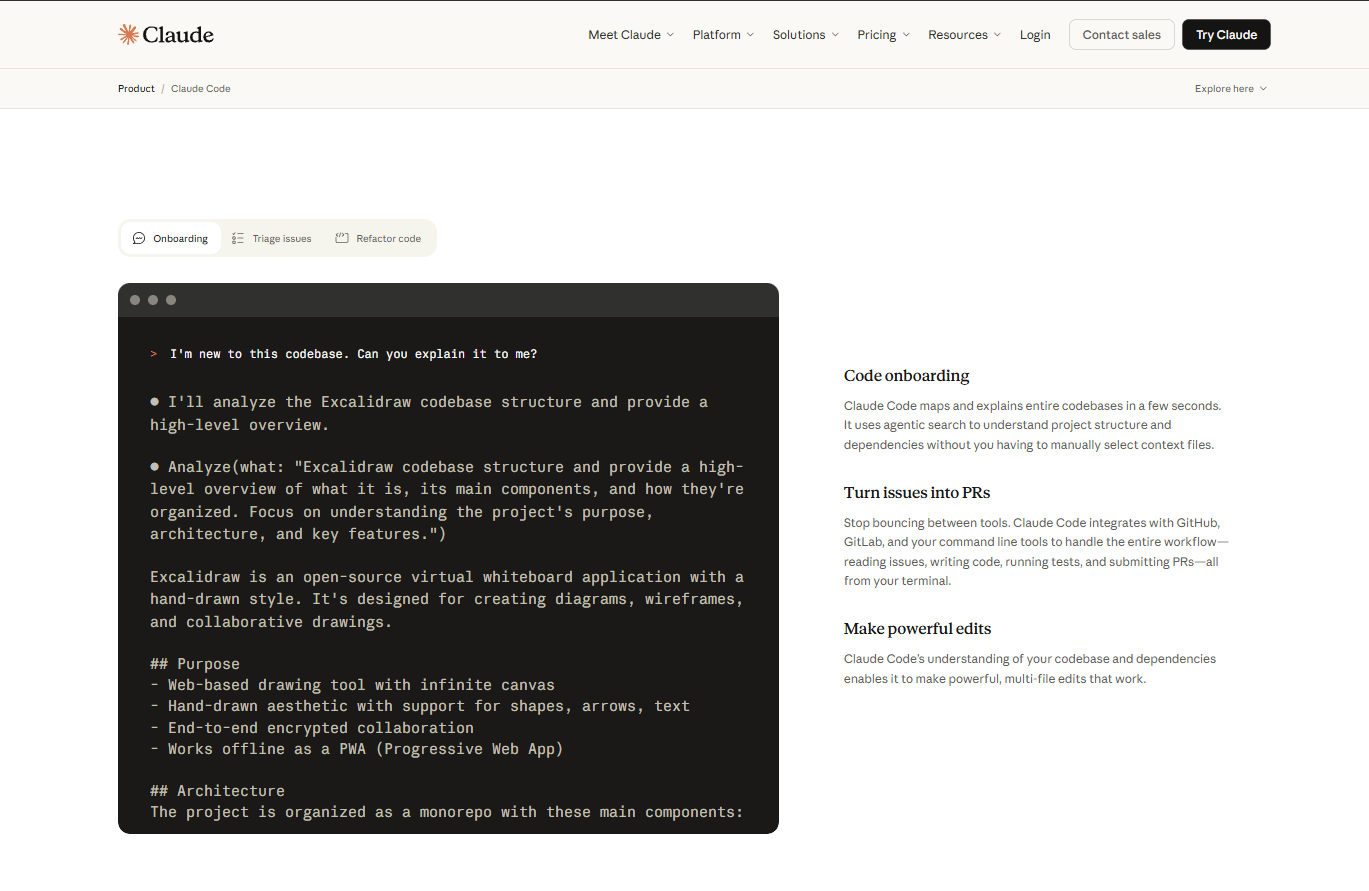Click the Contact sales button
The width and height of the screenshot is (1369, 891).
tap(1121, 34)
